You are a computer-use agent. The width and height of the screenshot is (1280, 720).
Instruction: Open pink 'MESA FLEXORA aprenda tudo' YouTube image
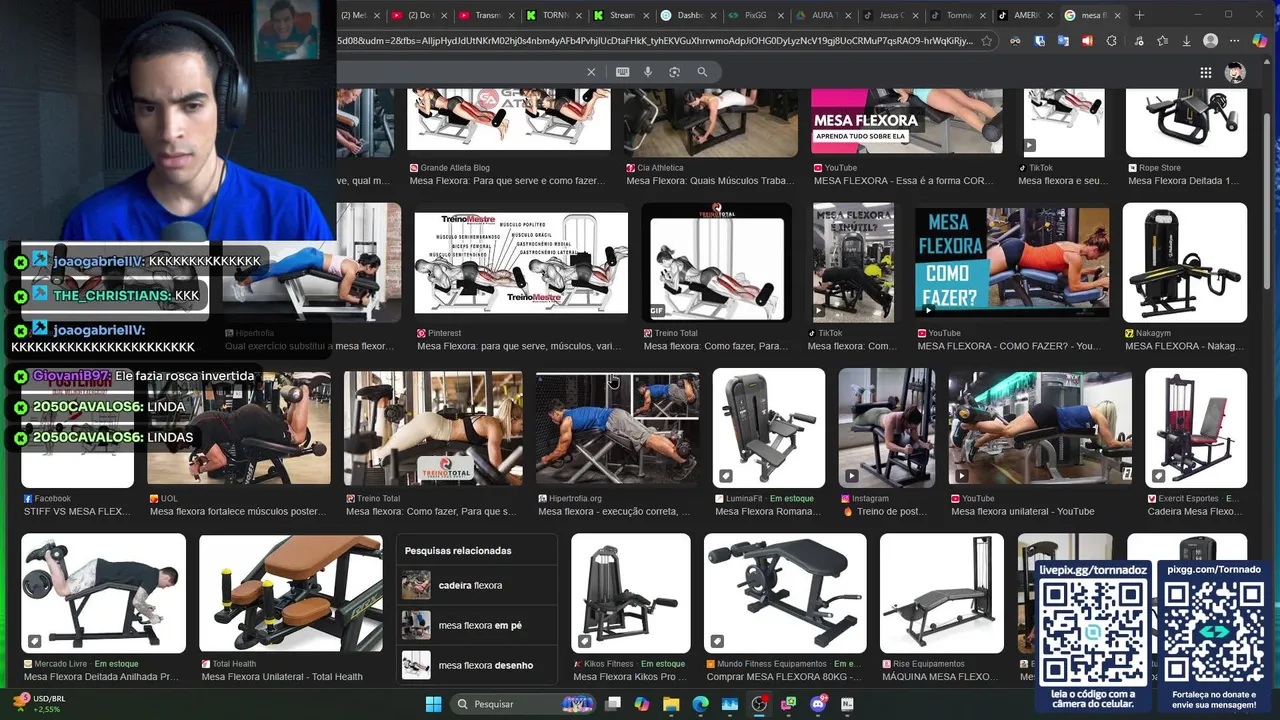tap(906, 120)
